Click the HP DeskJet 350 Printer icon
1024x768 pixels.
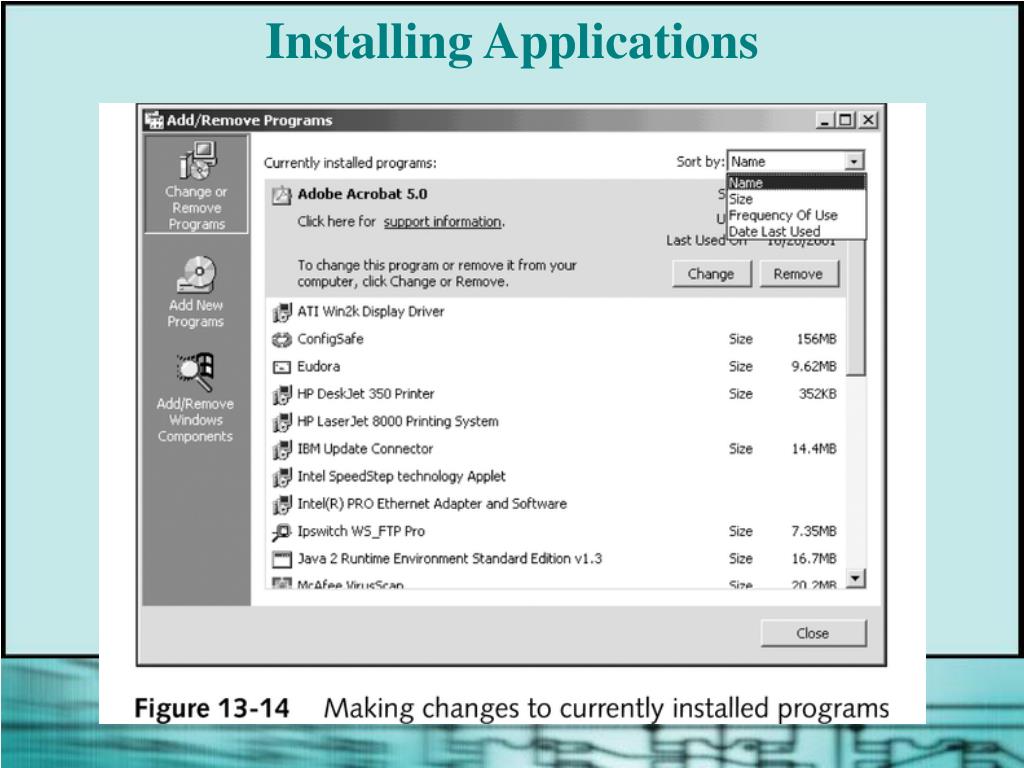pos(281,394)
